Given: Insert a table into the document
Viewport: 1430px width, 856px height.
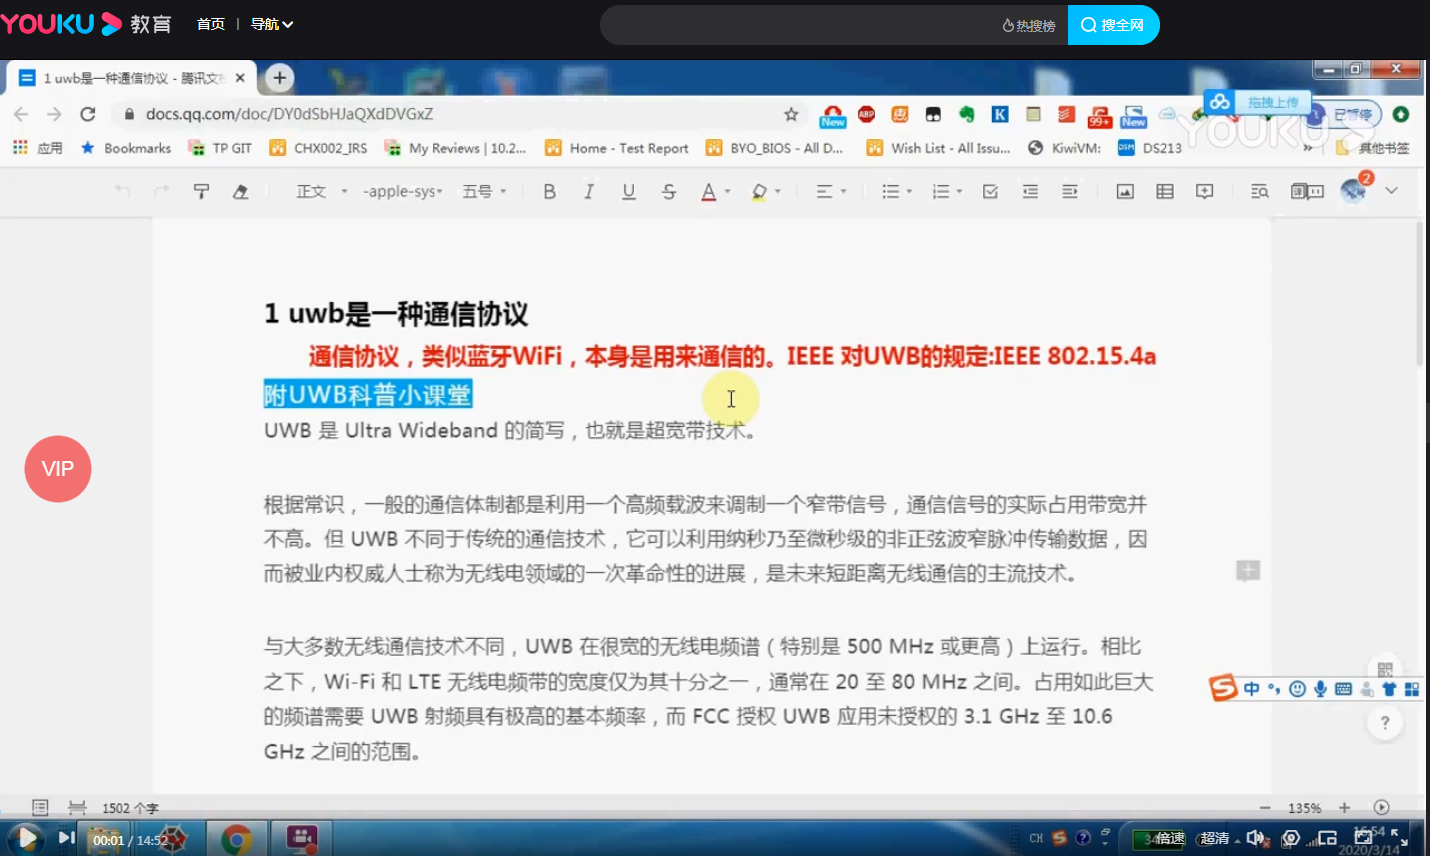Looking at the screenshot, I should tap(1165, 191).
